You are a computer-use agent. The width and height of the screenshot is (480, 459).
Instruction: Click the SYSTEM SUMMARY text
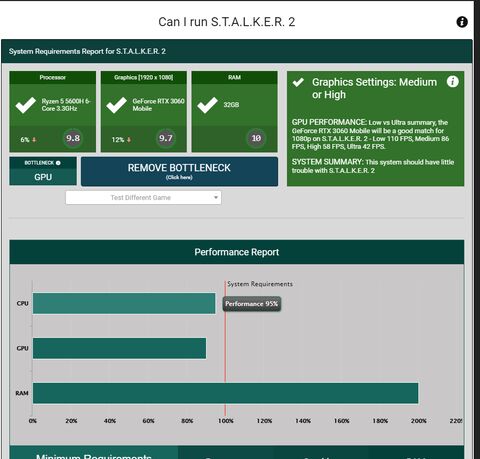pos(373,166)
